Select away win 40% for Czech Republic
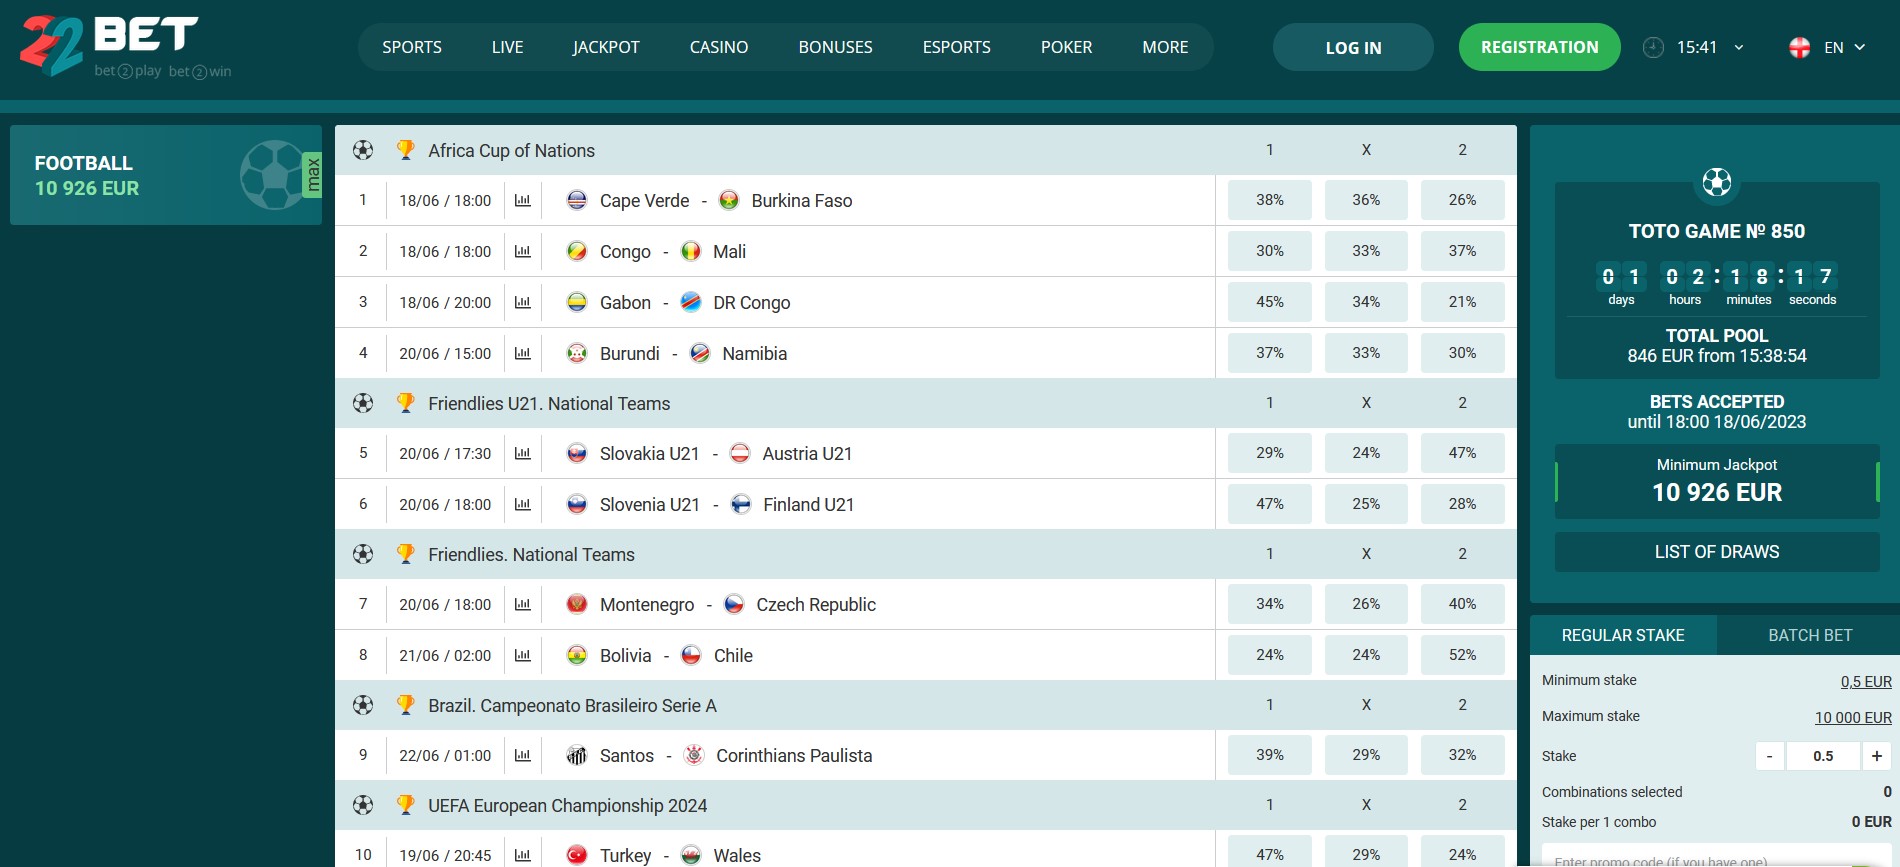This screenshot has height=867, width=1900. (x=1462, y=604)
